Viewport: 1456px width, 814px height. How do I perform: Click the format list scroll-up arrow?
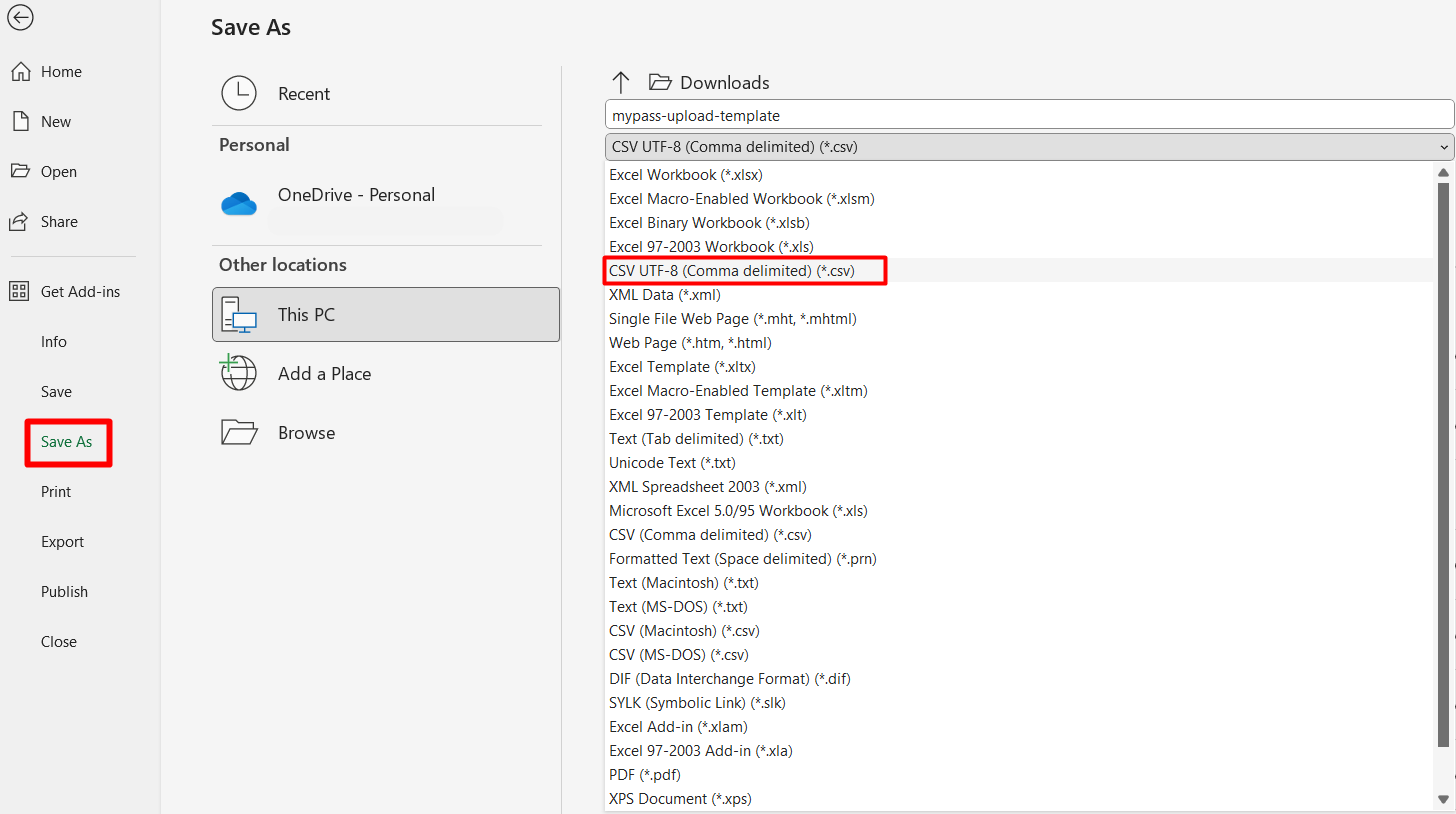[1443, 173]
